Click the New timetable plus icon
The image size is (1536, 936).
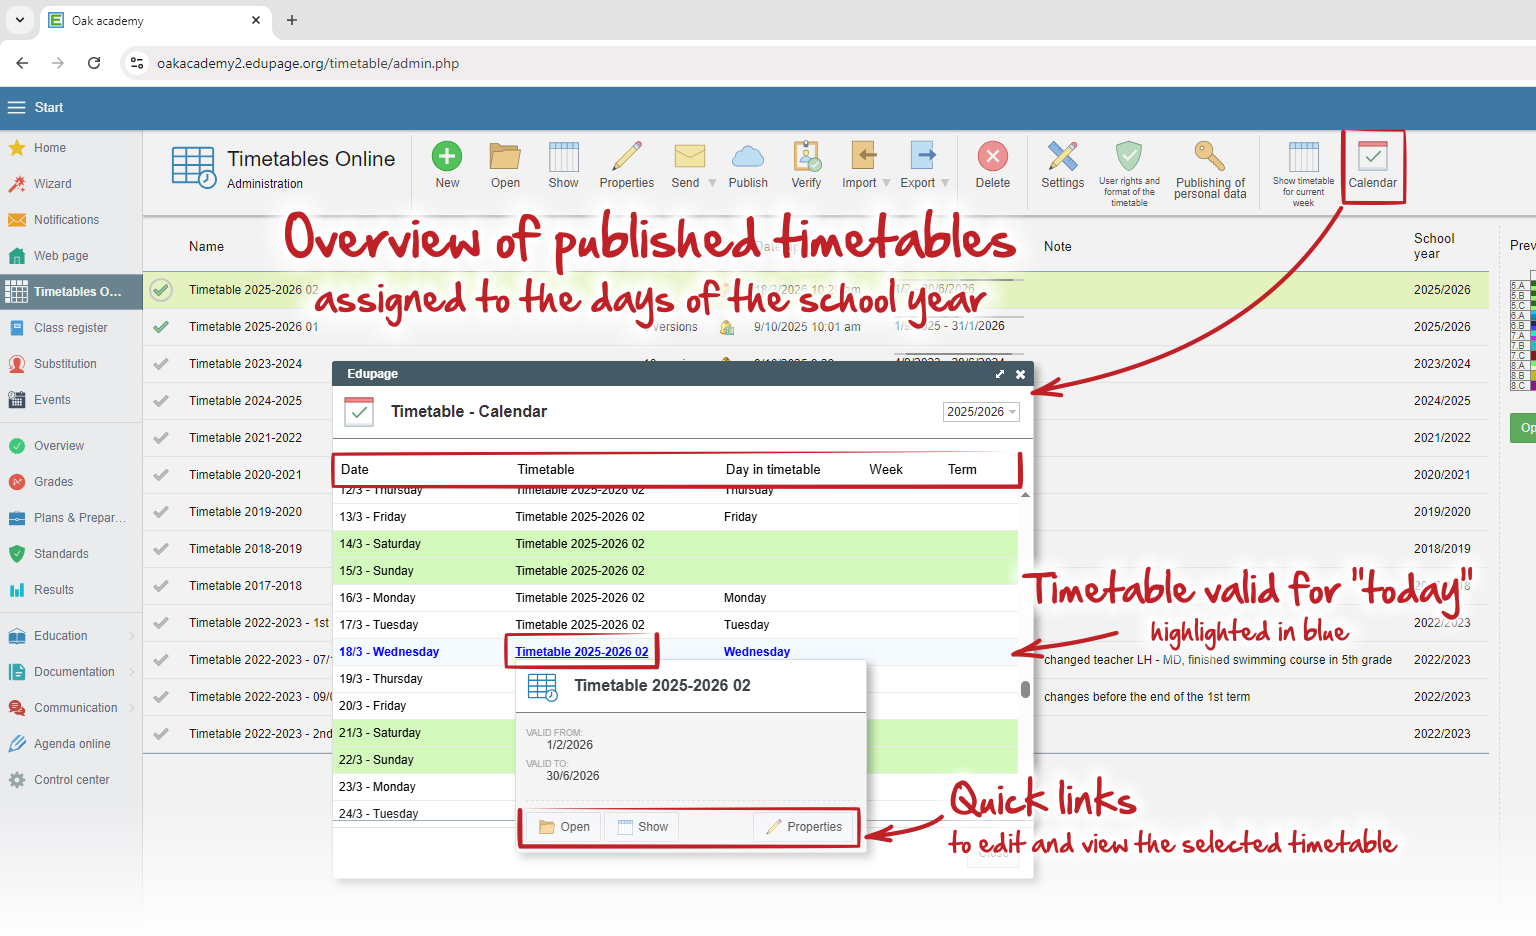point(447,157)
